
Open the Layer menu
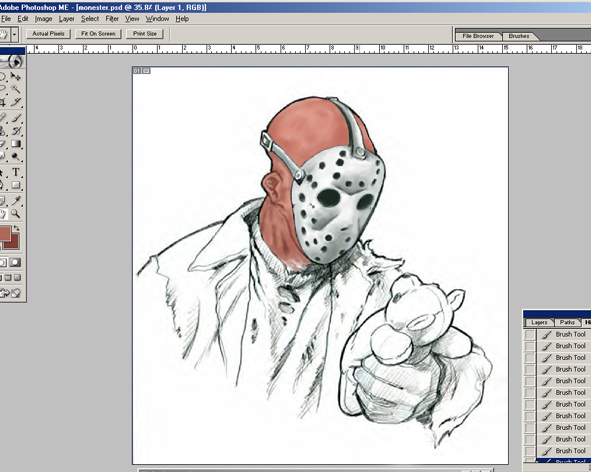(x=66, y=18)
